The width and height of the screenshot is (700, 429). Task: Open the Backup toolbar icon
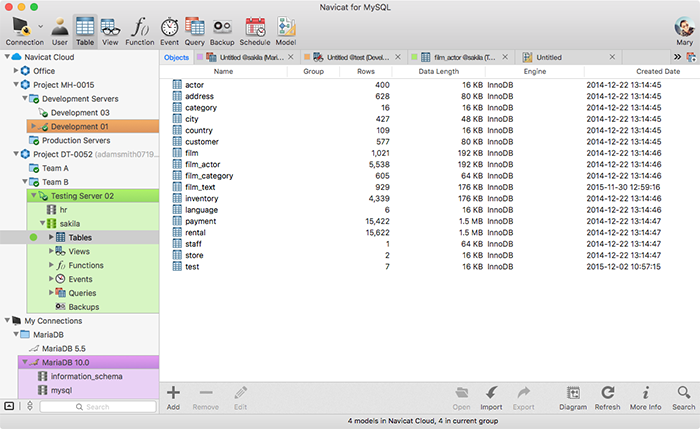coord(222,30)
